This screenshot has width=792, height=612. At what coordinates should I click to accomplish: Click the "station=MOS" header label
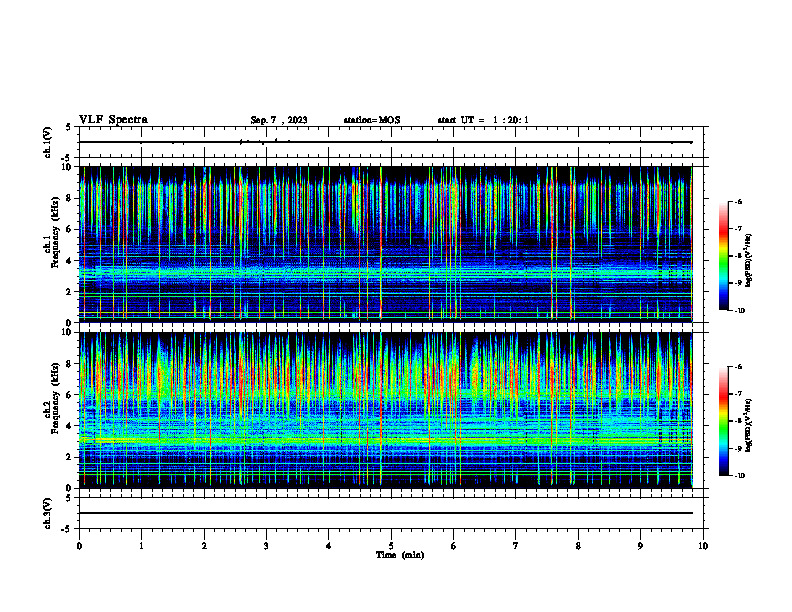tap(372, 120)
